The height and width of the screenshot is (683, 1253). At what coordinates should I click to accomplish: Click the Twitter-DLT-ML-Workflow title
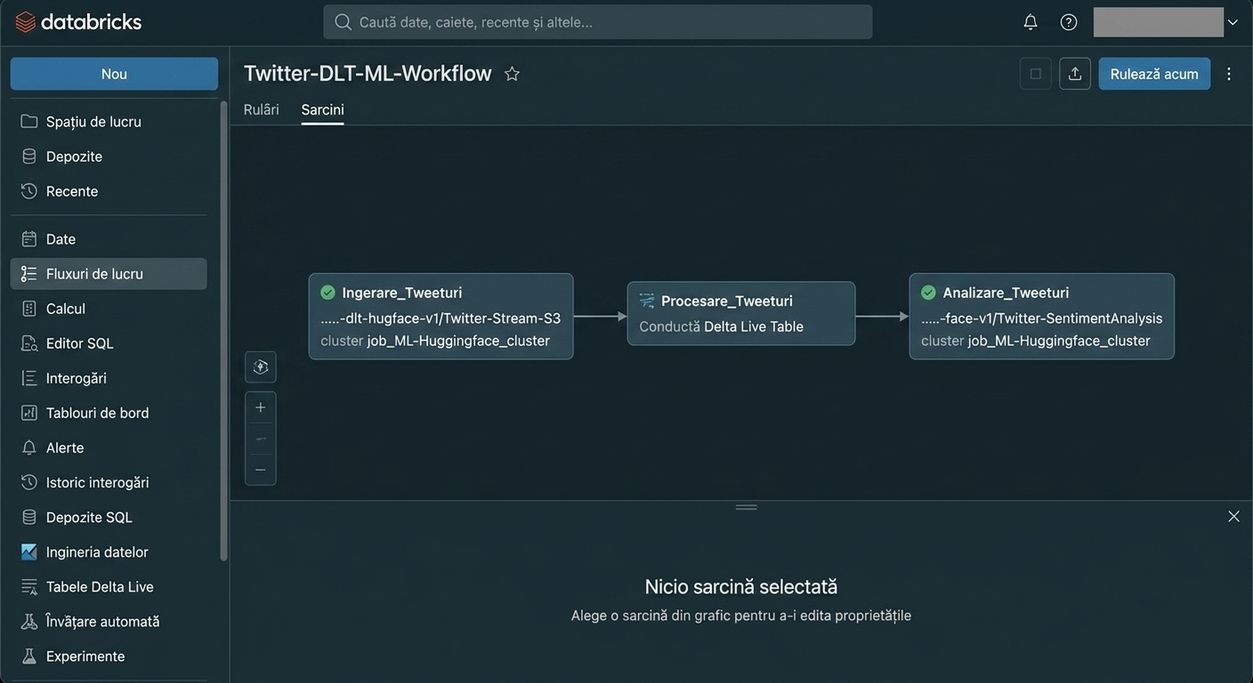click(368, 73)
